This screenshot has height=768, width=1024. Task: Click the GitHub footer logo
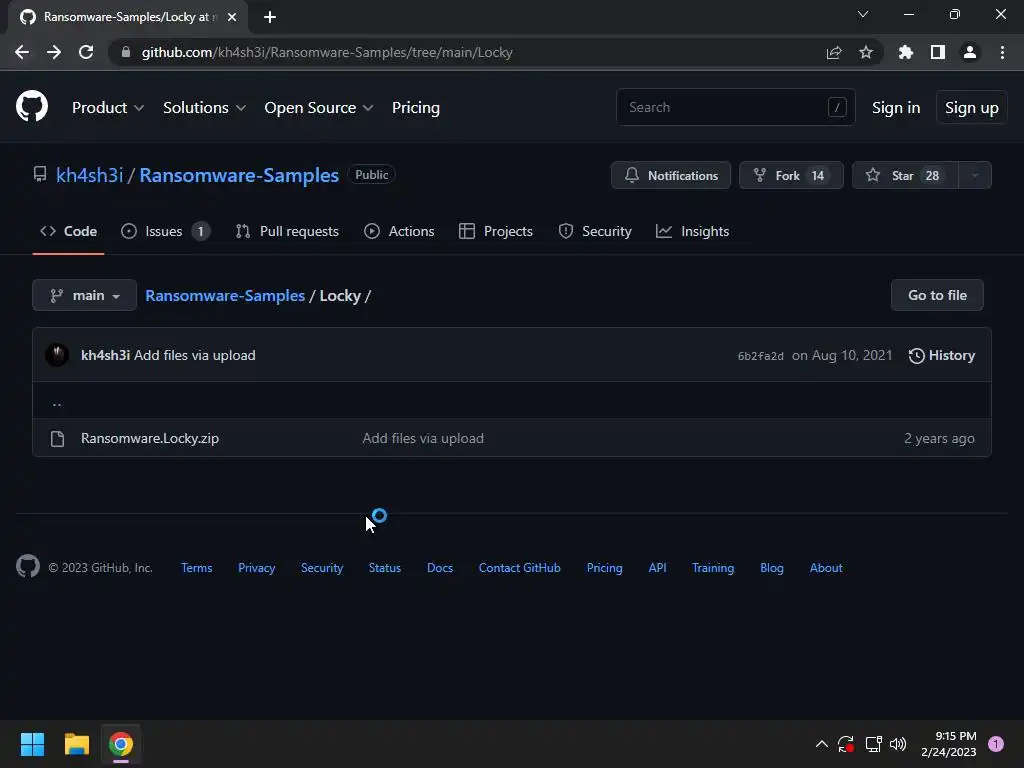point(27,566)
